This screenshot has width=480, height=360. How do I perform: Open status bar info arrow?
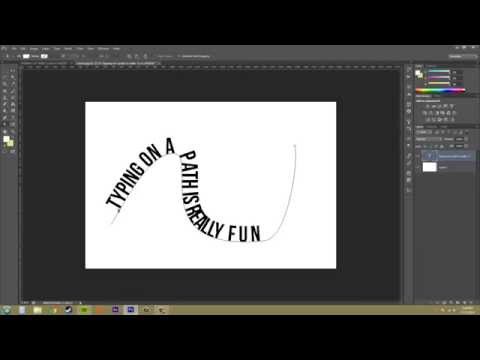tap(80, 302)
